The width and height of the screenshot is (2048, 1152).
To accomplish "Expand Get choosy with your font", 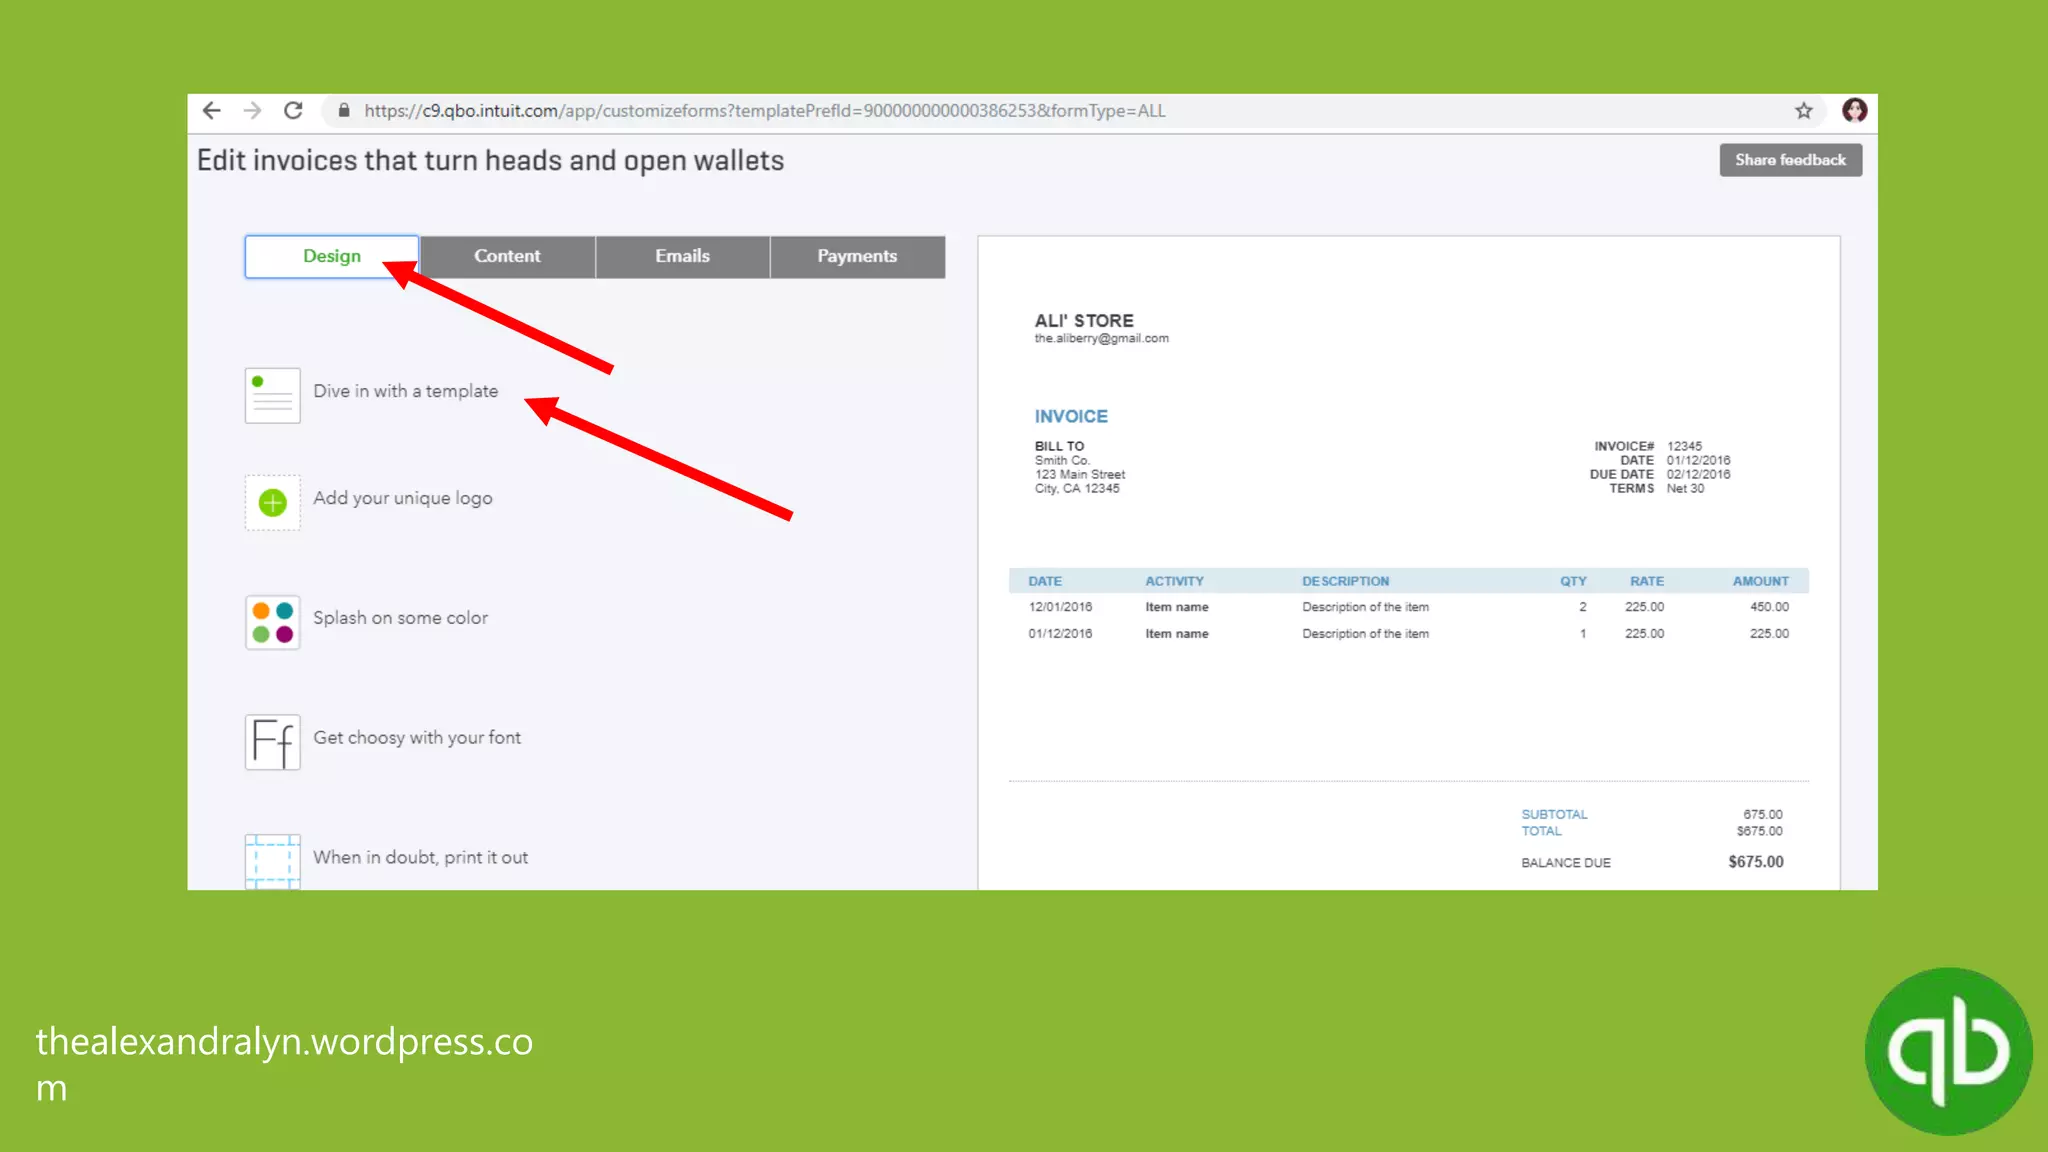I will coord(417,738).
